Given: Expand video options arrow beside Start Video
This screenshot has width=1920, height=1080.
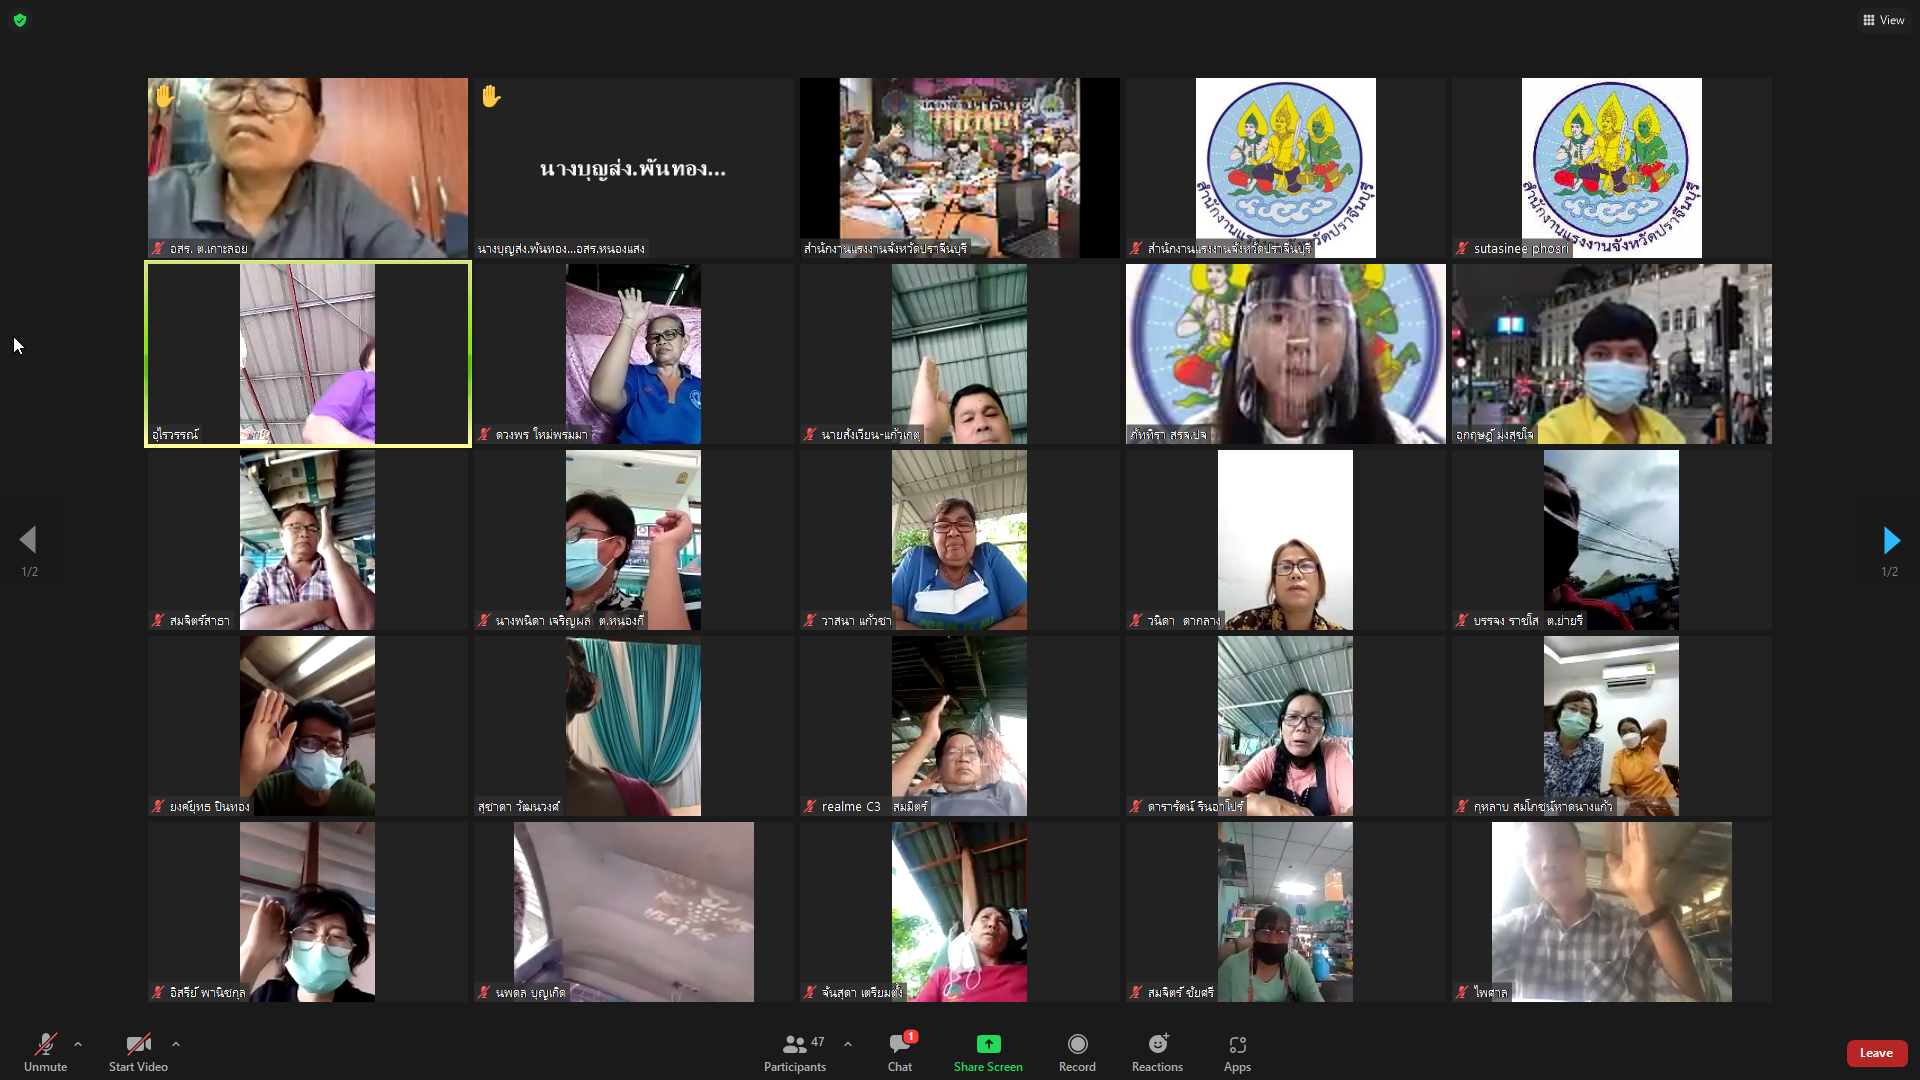Looking at the screenshot, I should point(176,1044).
